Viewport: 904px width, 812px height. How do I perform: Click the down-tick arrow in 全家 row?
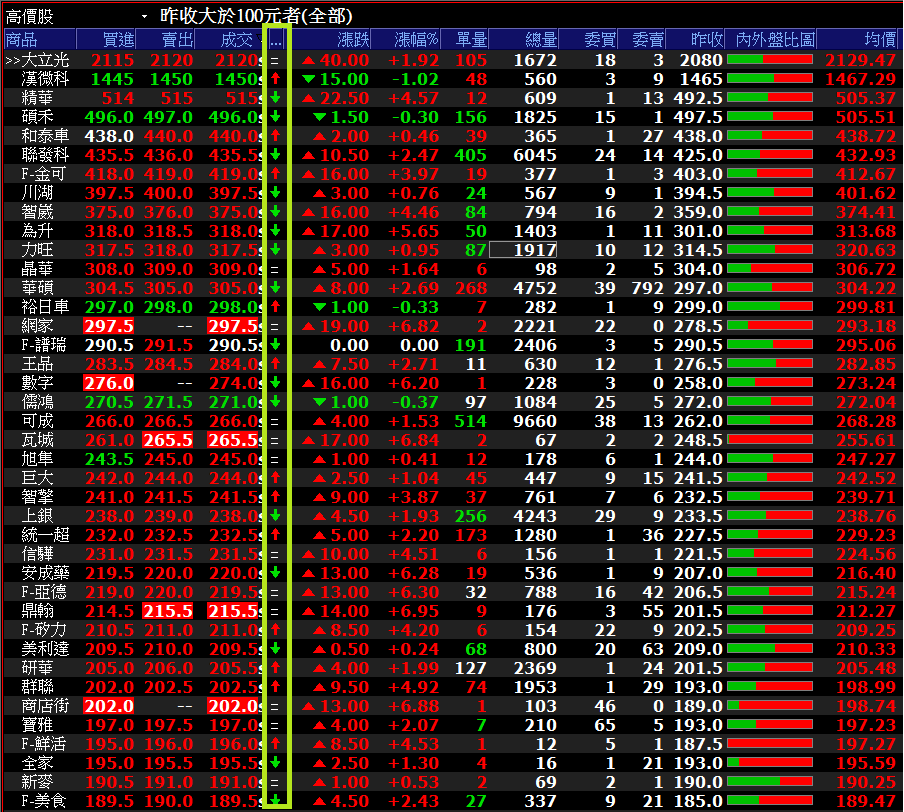click(x=276, y=762)
